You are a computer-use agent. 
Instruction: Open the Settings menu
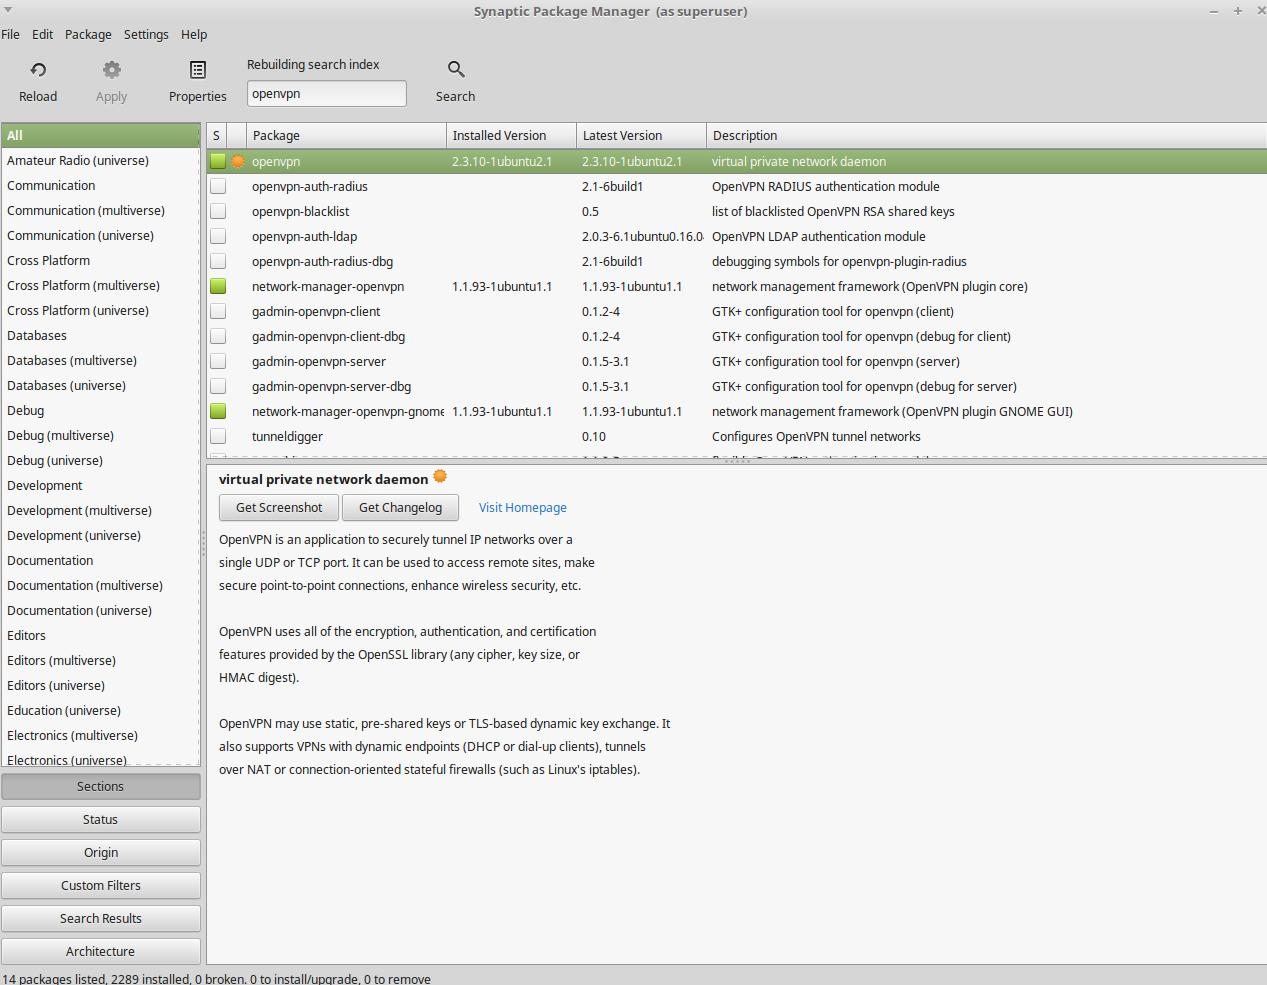[146, 34]
